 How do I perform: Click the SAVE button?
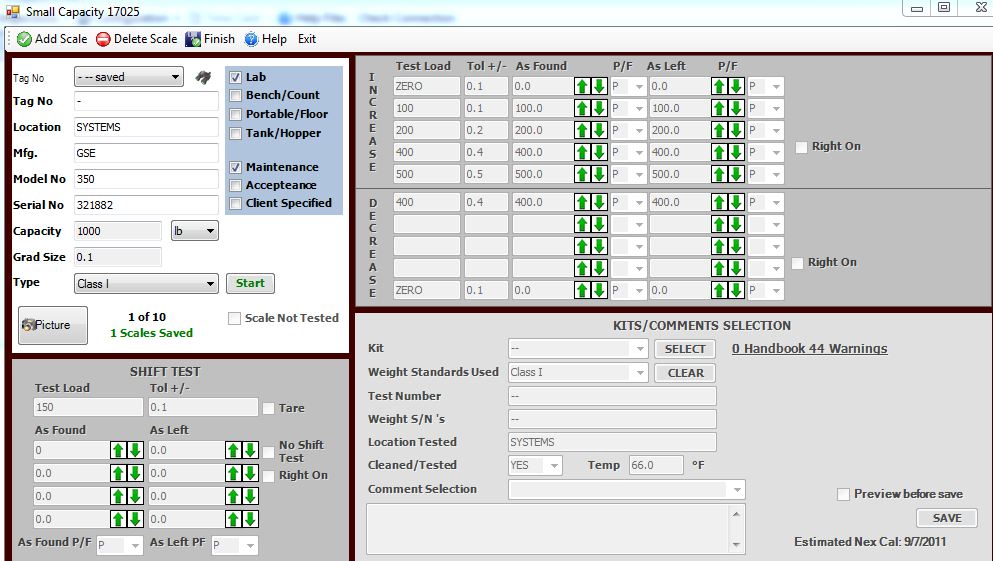click(947, 518)
